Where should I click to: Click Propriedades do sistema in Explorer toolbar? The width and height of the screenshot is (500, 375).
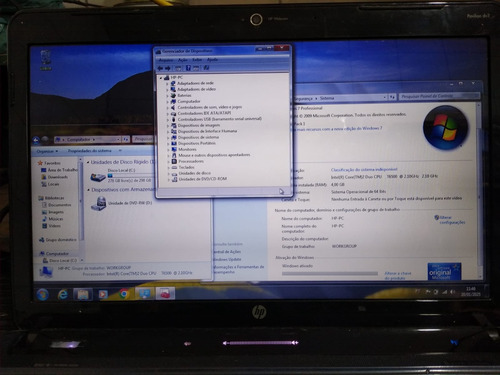90,151
